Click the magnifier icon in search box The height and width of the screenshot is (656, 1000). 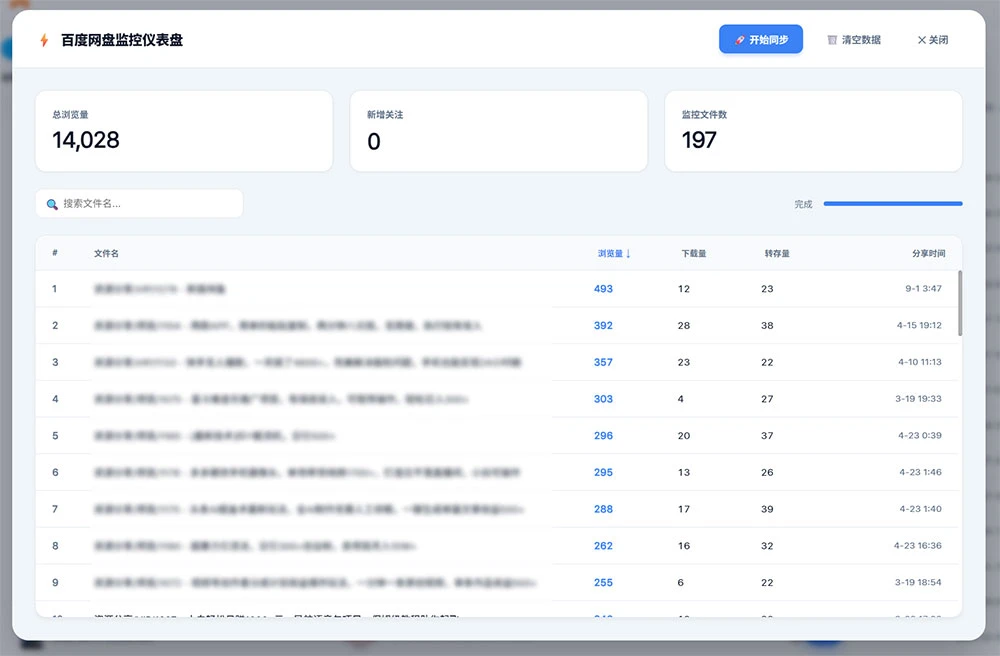point(52,204)
